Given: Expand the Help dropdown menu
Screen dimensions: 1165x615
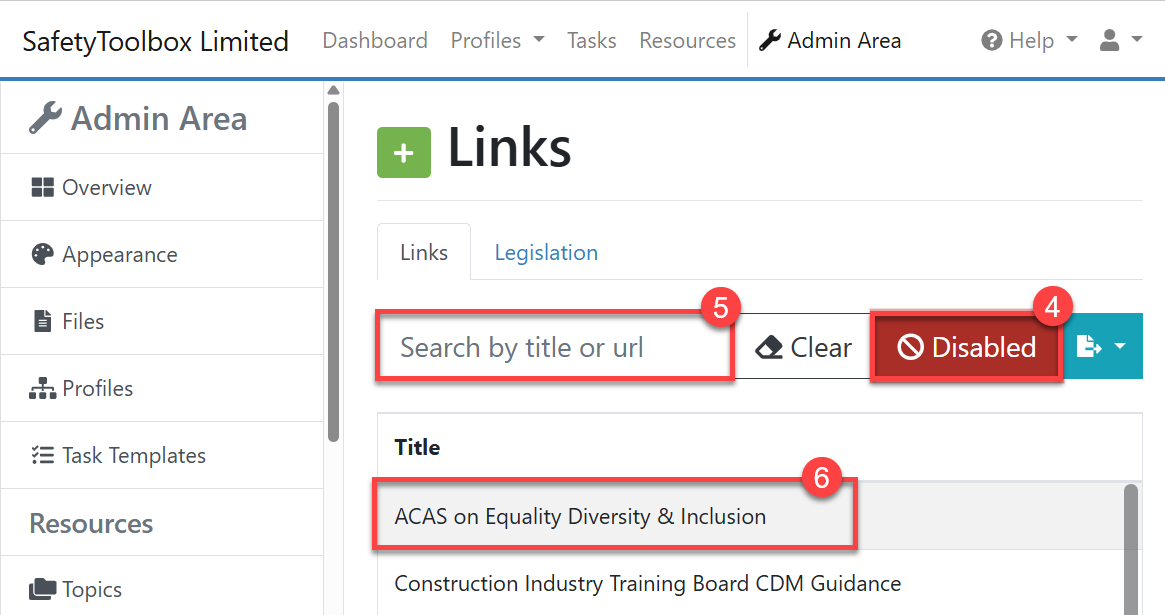Looking at the screenshot, I should pos(1030,41).
